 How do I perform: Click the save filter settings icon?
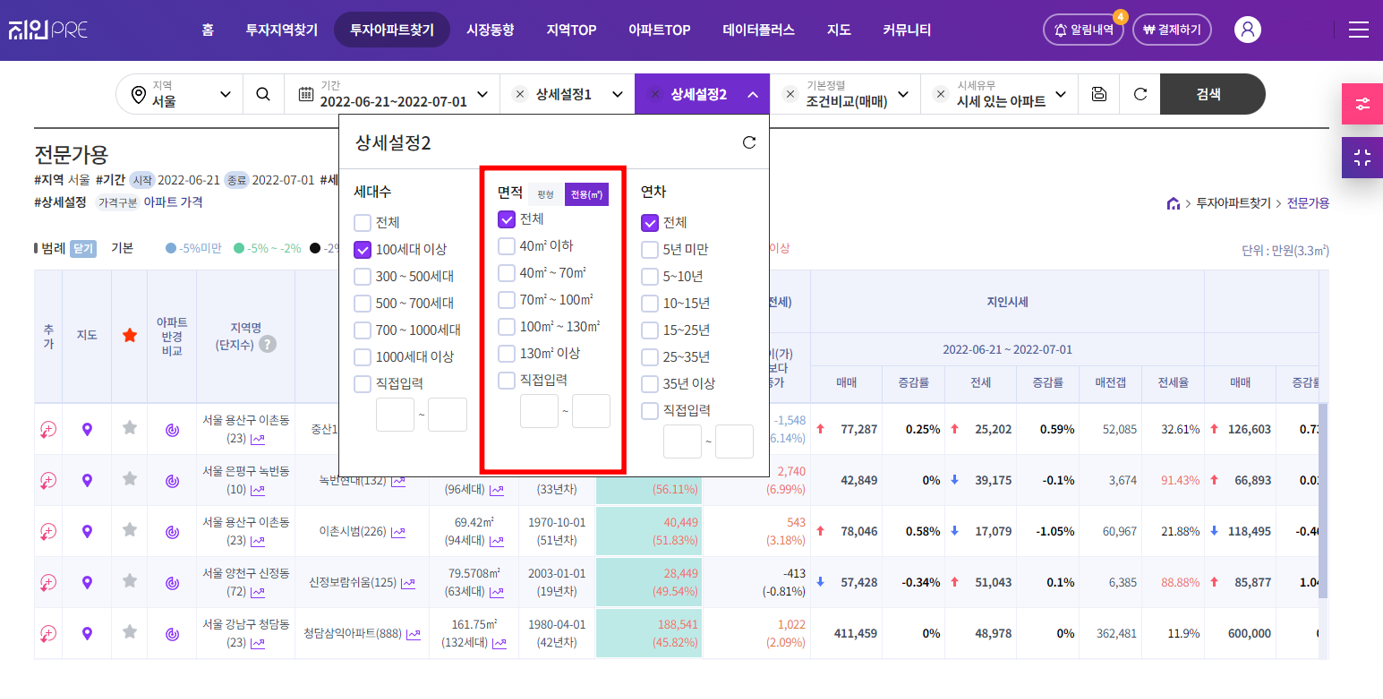pos(1099,94)
